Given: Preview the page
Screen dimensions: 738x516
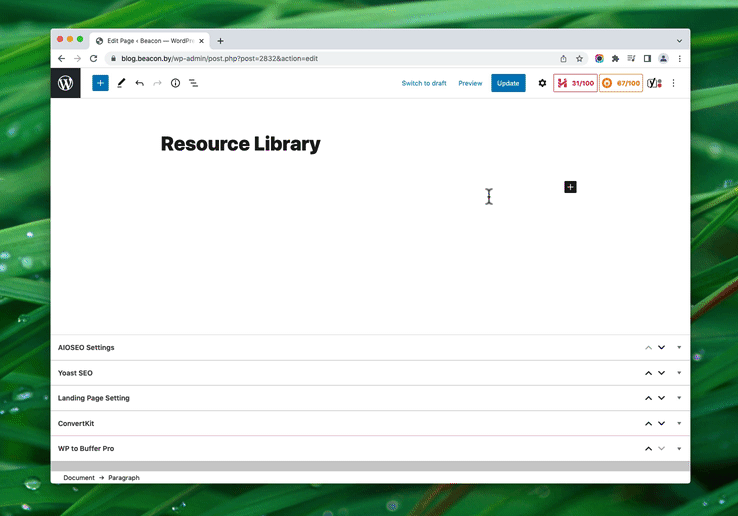Looking at the screenshot, I should tap(470, 83).
